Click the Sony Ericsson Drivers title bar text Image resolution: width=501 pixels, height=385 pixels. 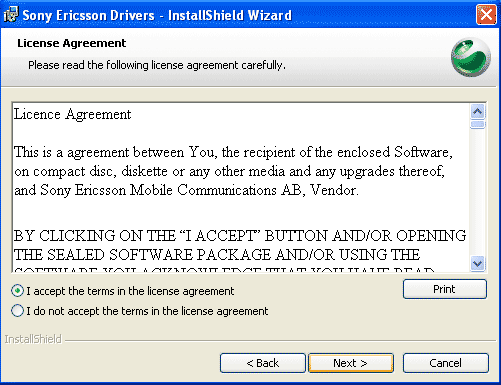[x=157, y=15]
